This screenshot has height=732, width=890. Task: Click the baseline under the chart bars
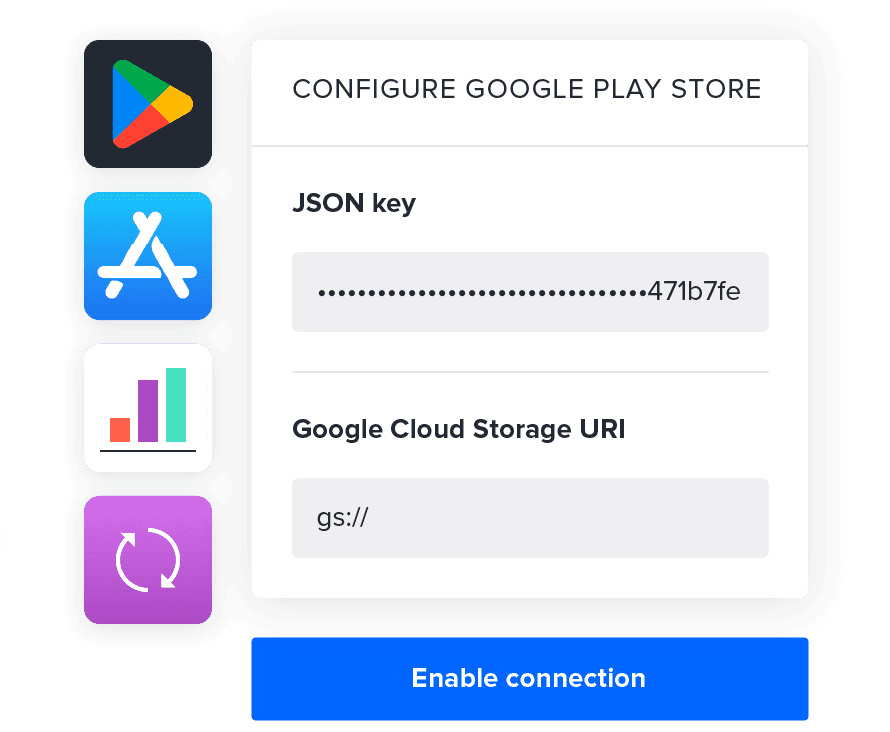pyautogui.click(x=148, y=451)
